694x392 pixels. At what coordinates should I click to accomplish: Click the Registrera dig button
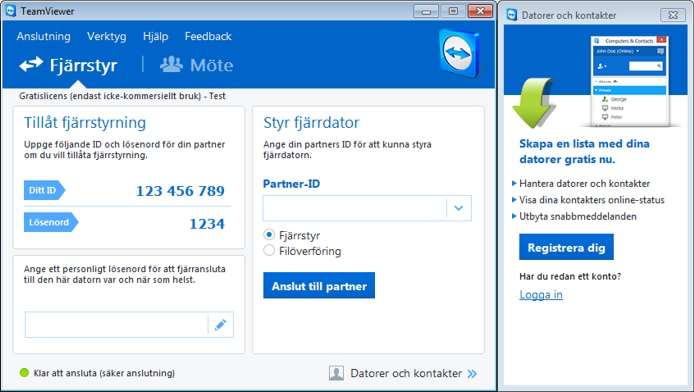coord(566,247)
